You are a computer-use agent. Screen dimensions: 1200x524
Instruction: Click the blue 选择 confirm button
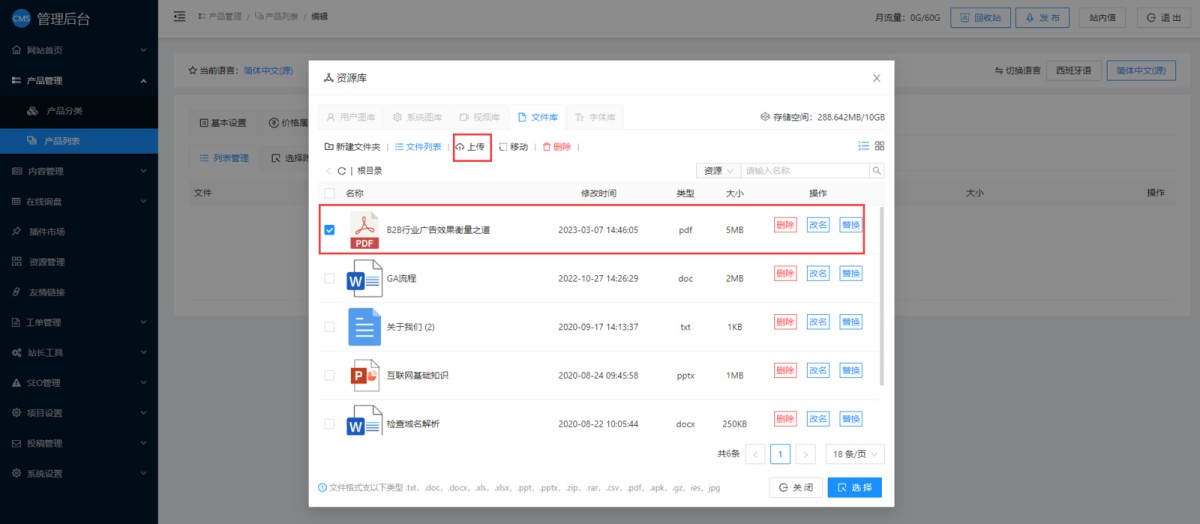click(x=854, y=488)
